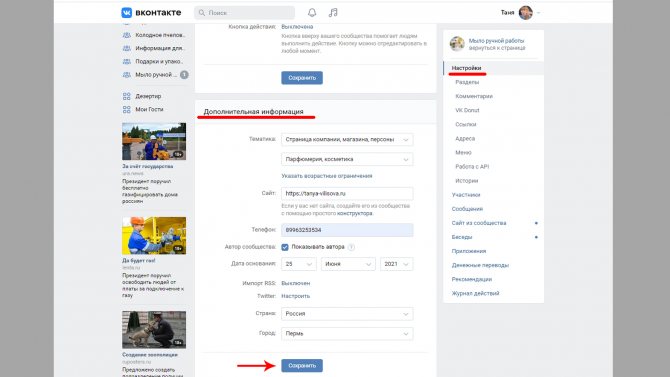The height and width of the screenshot is (377, 670).
Task: Open the Да будет газ! ad thumbnail
Action: (x=154, y=236)
